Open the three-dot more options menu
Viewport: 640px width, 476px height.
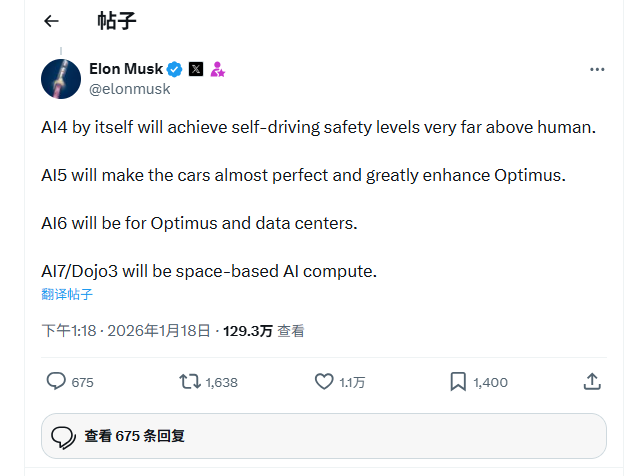[597, 69]
